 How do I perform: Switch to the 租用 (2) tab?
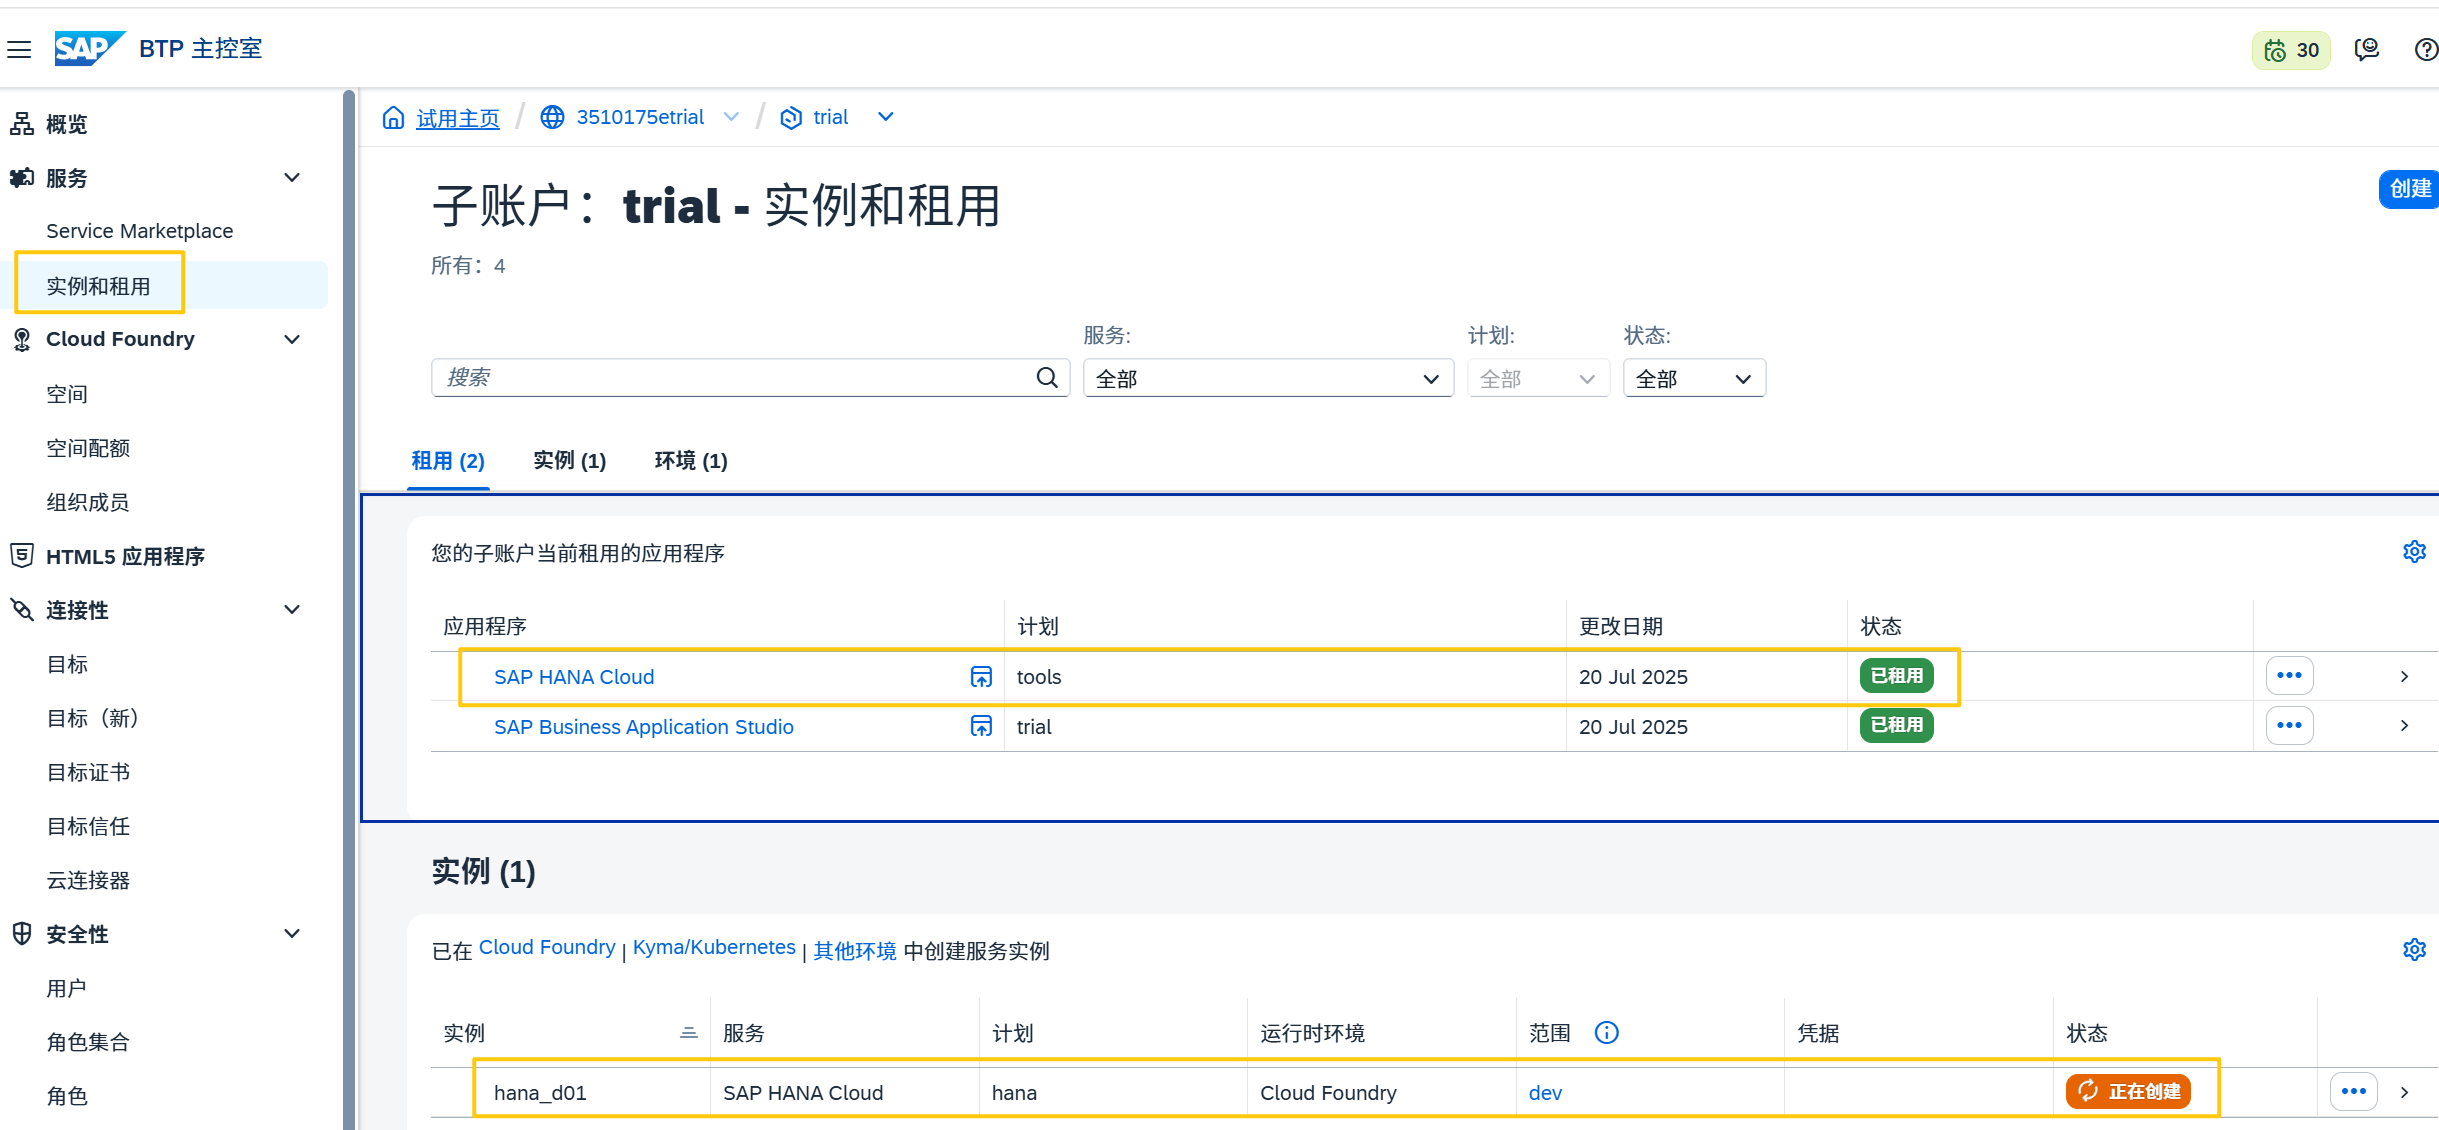[448, 461]
